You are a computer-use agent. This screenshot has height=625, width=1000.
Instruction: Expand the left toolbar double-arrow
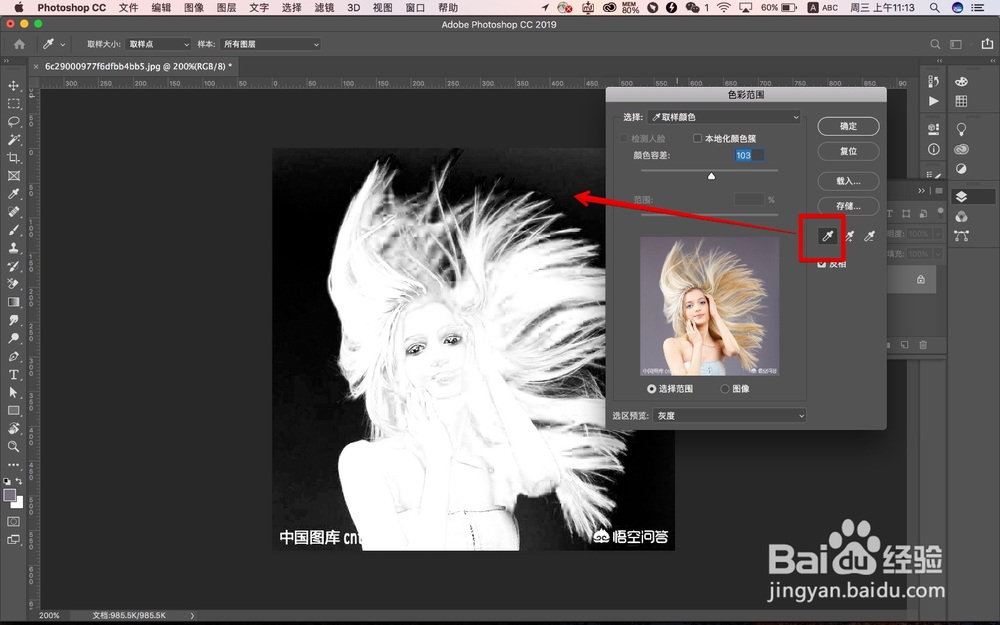click(x=6, y=61)
